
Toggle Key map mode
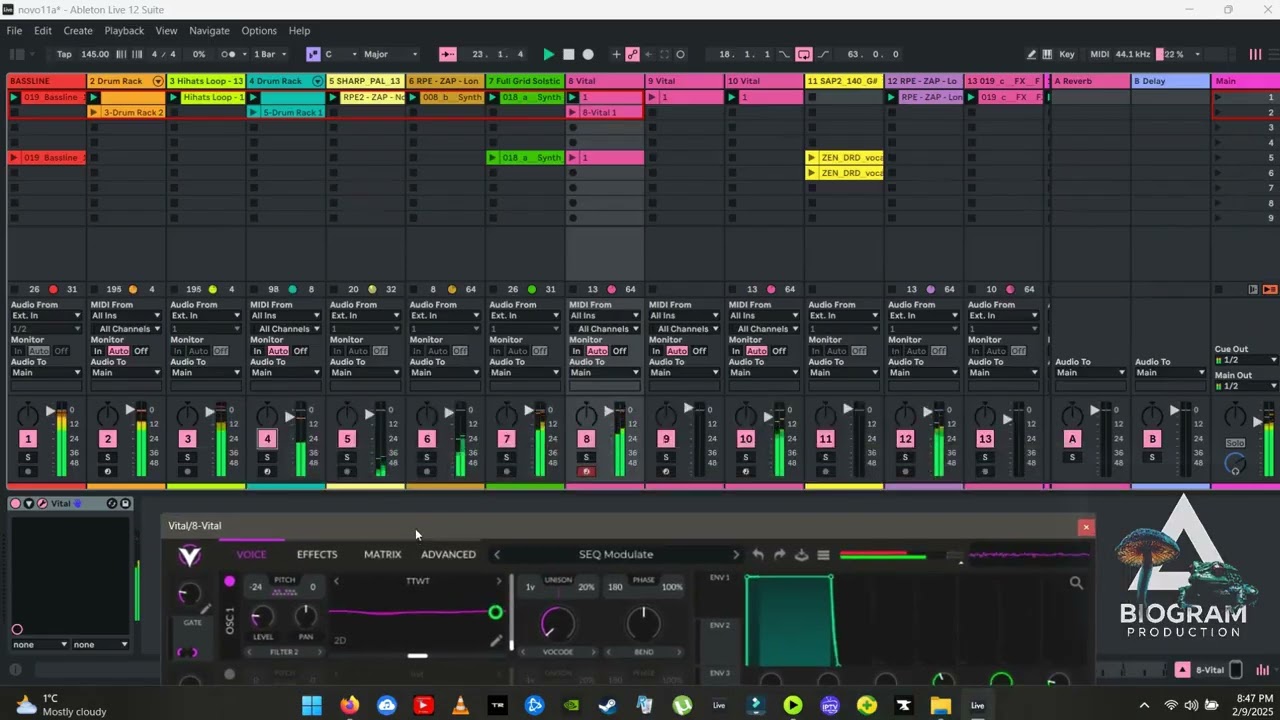tap(1067, 54)
